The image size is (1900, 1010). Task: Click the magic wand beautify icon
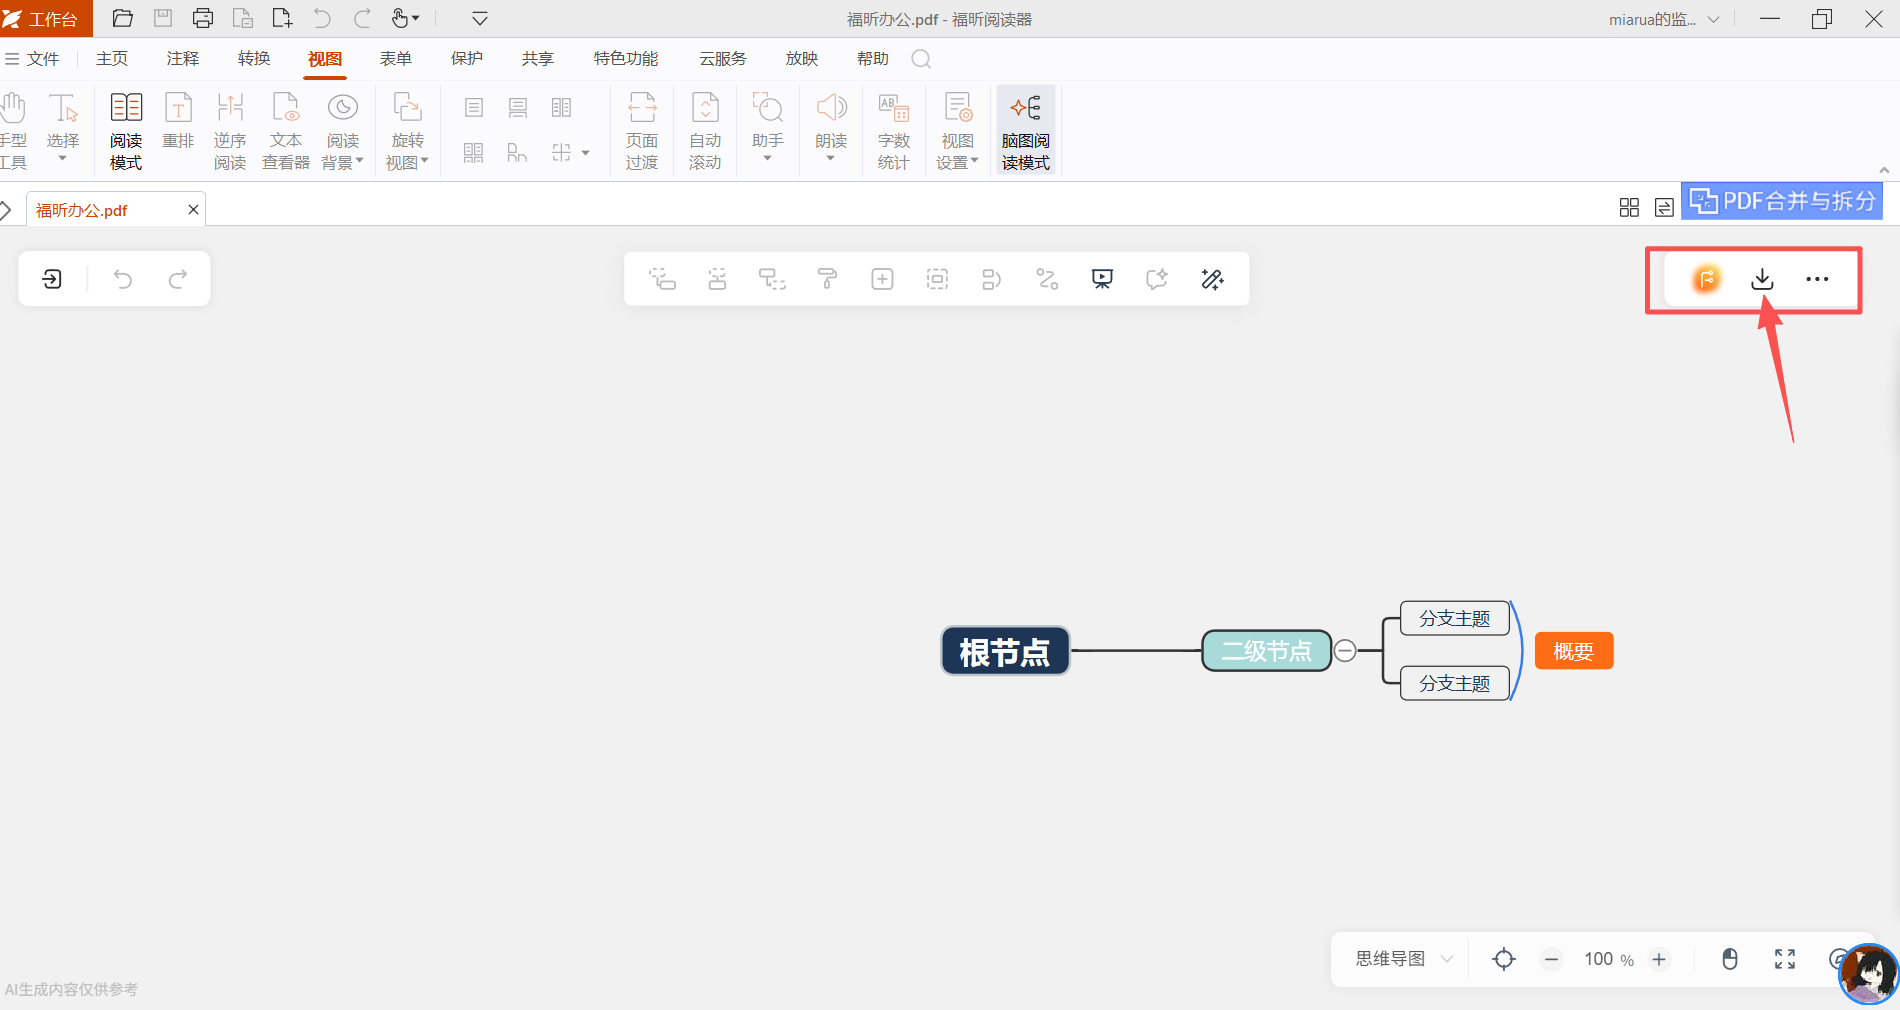pos(1212,279)
